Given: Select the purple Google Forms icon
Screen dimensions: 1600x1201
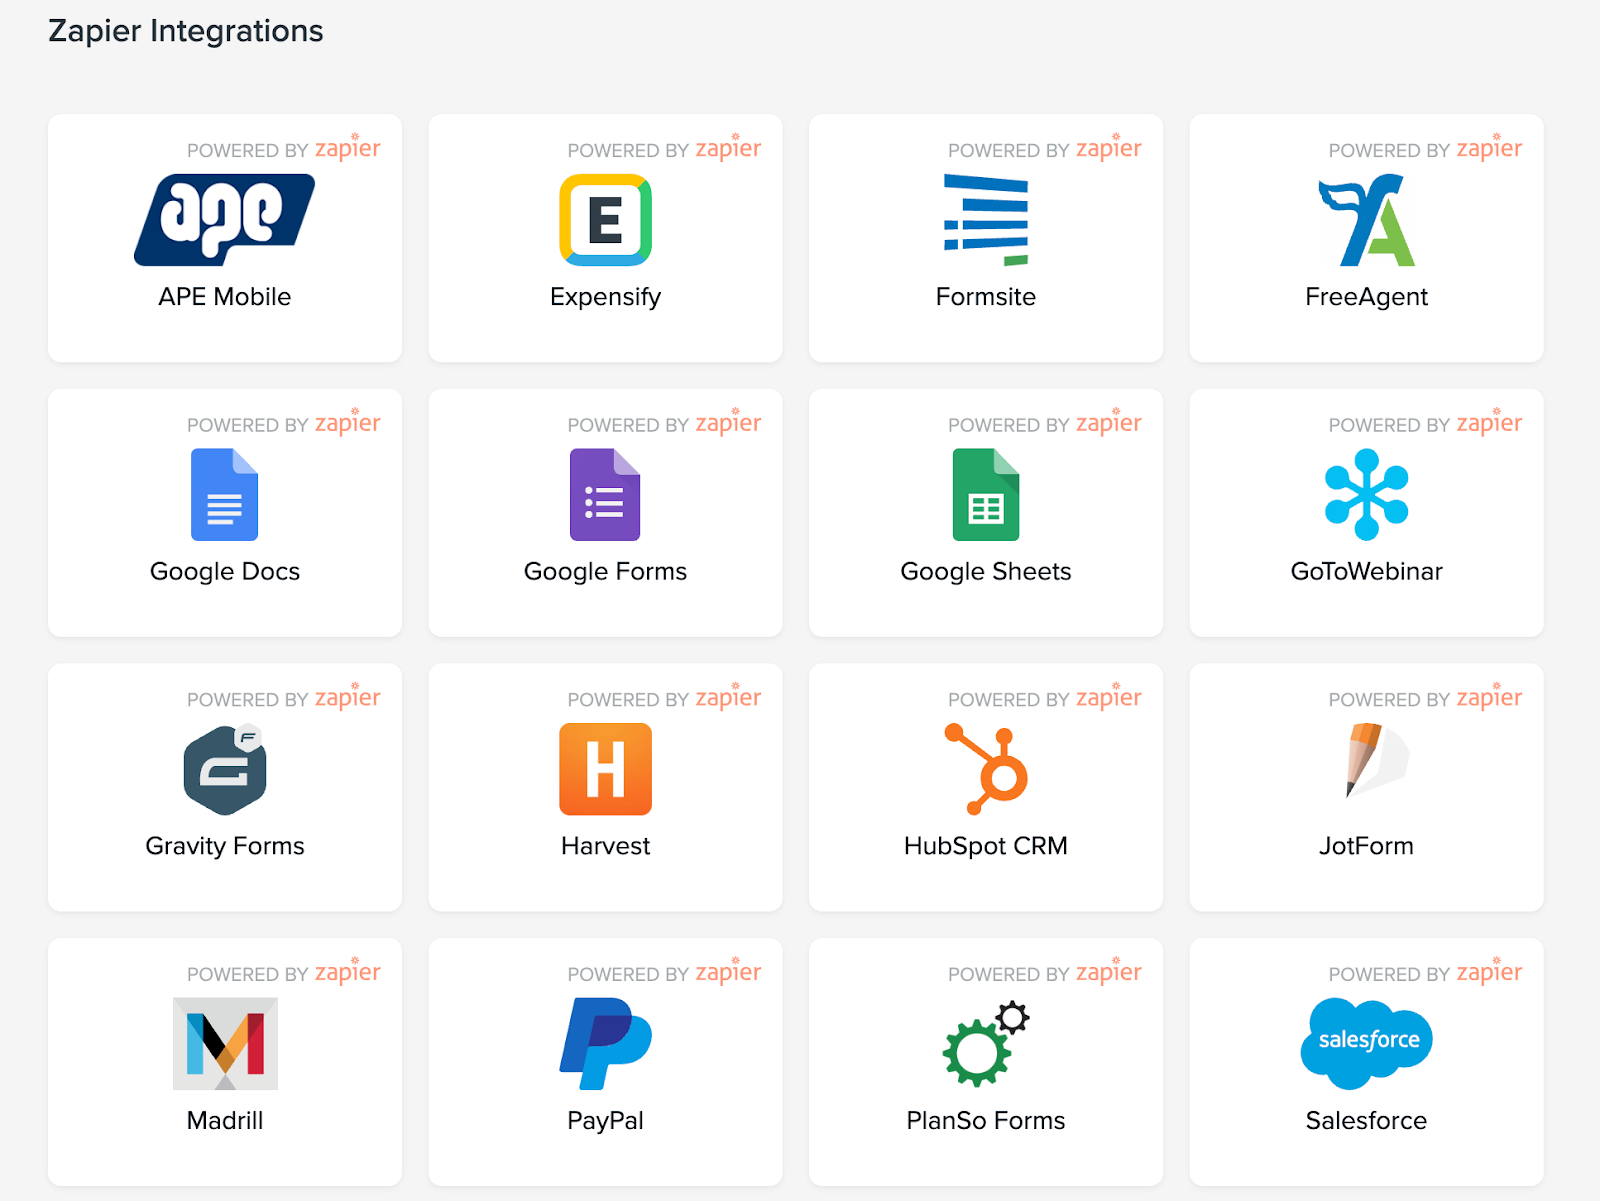Looking at the screenshot, I should tap(605, 495).
